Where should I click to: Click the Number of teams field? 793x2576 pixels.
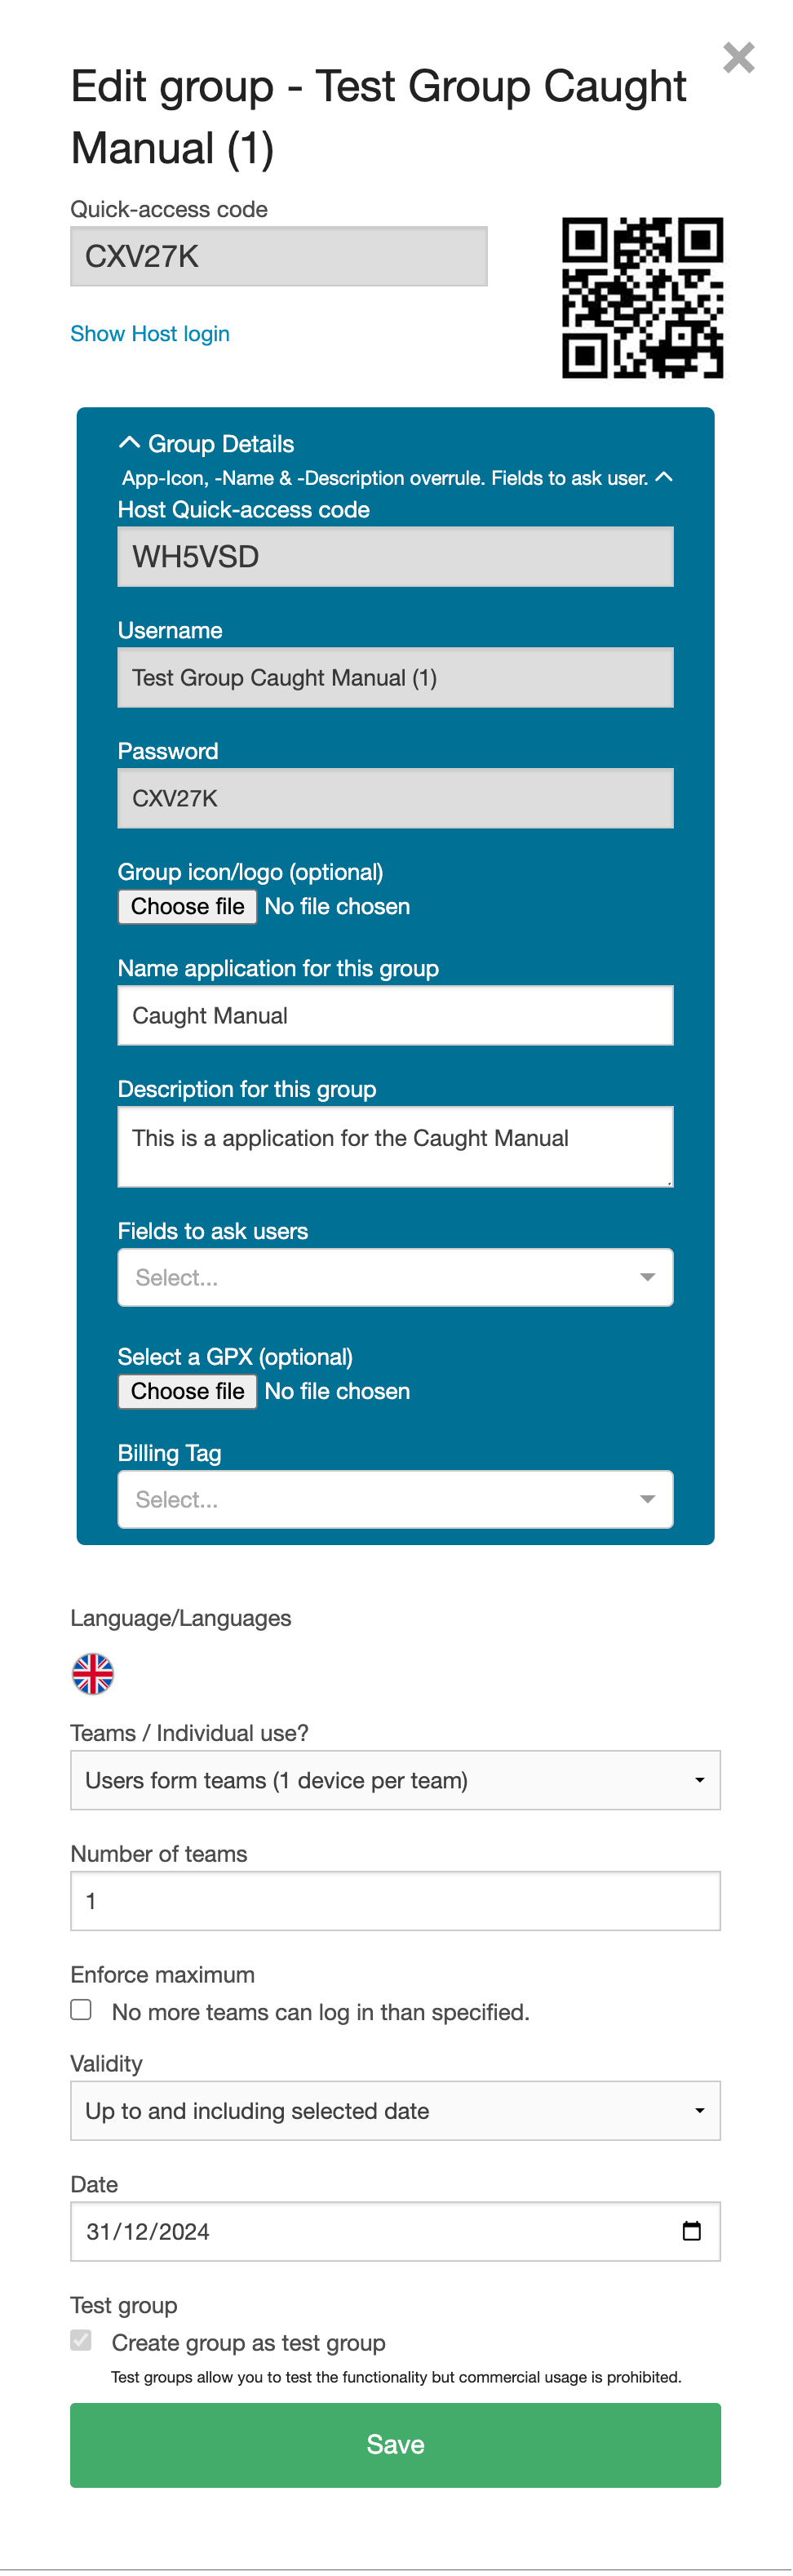pyautogui.click(x=395, y=1900)
